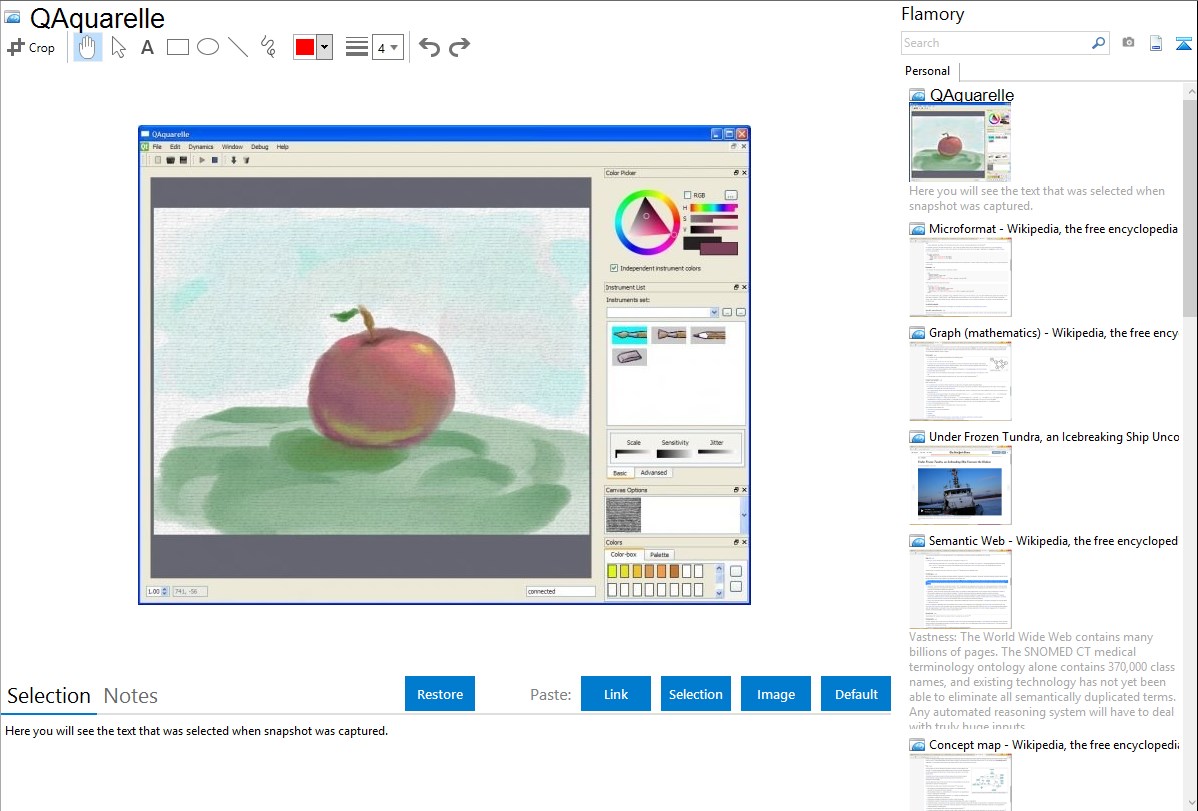Select the QAquarelle apple painting thumbnail
The image size is (1198, 811).
960,144
